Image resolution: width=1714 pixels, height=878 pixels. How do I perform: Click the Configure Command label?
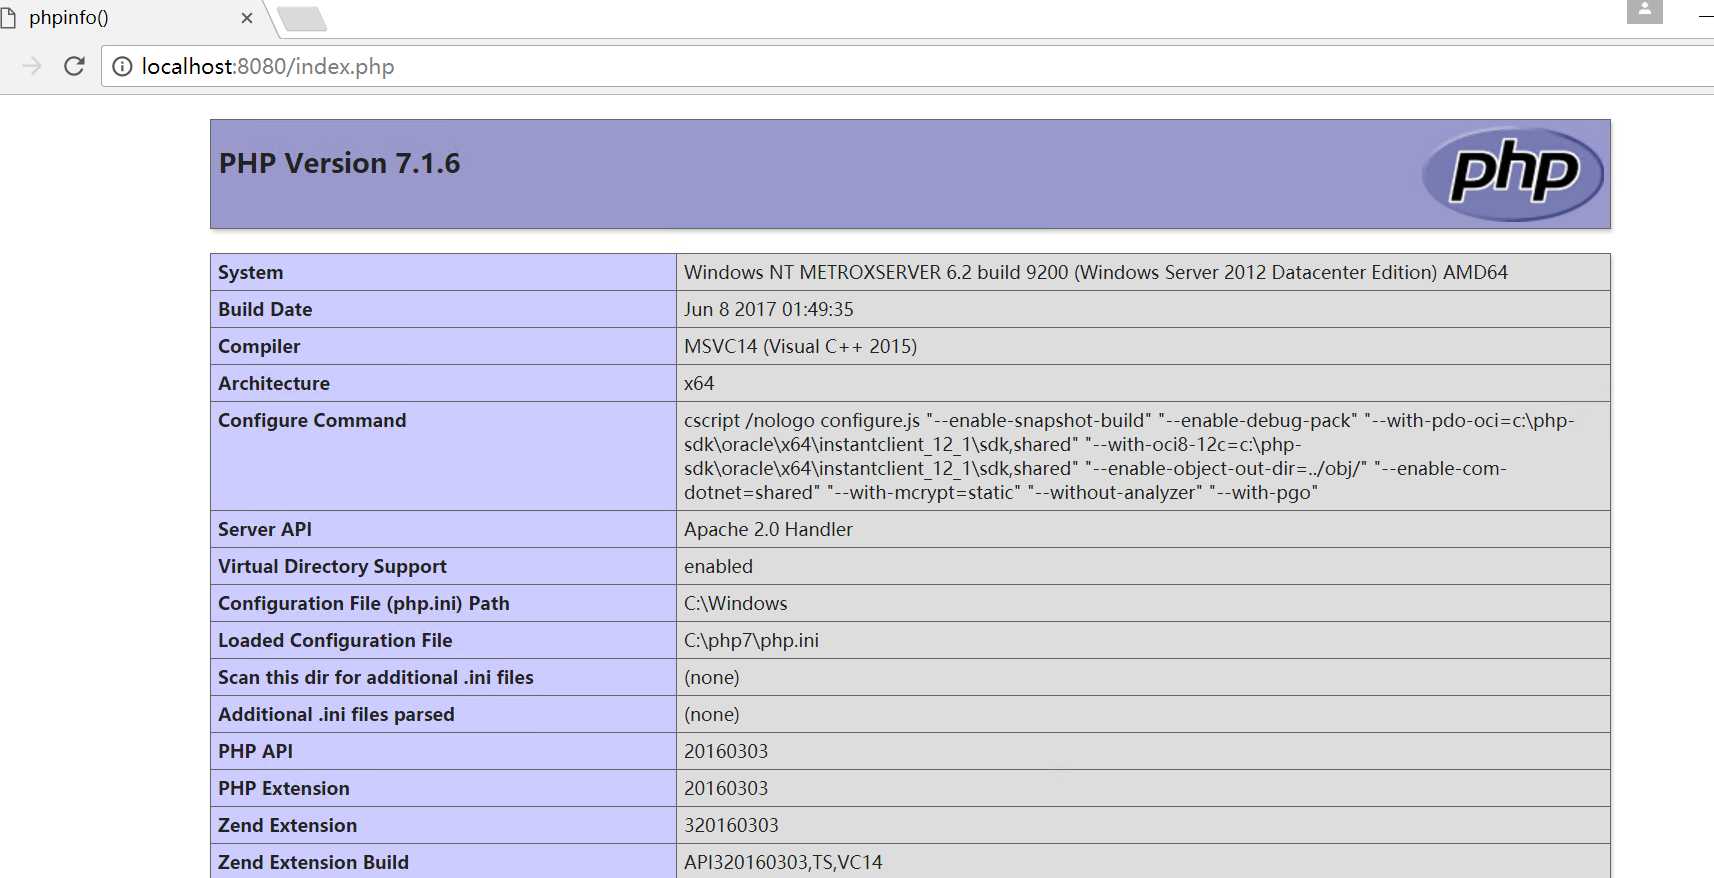[312, 420]
